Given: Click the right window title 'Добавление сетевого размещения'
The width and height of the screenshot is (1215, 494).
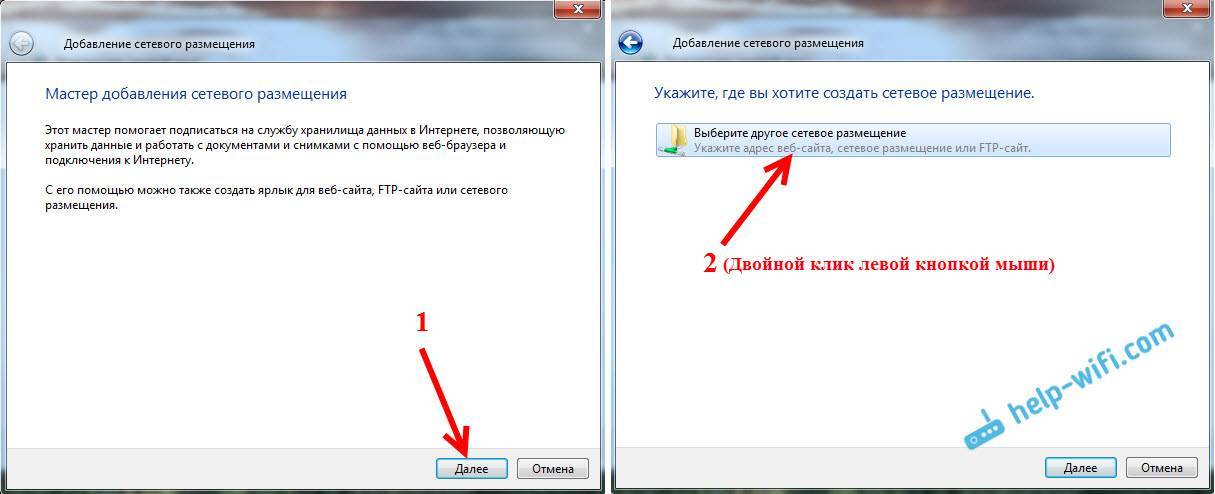Looking at the screenshot, I should click(x=768, y=43).
